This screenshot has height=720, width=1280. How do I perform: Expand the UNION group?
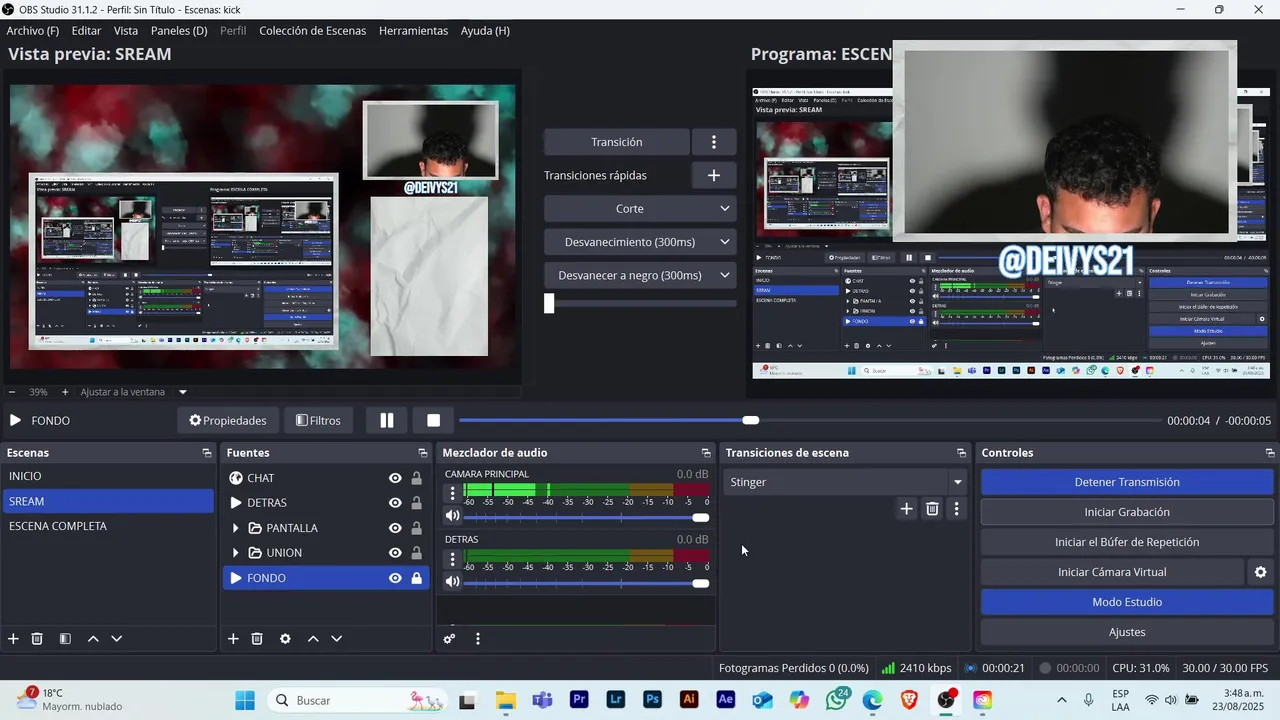236,553
